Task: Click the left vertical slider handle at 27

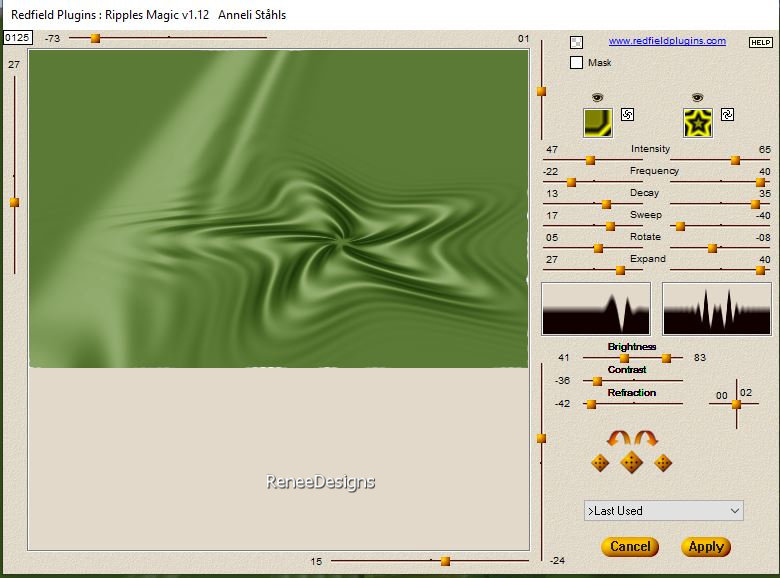Action: (14, 202)
